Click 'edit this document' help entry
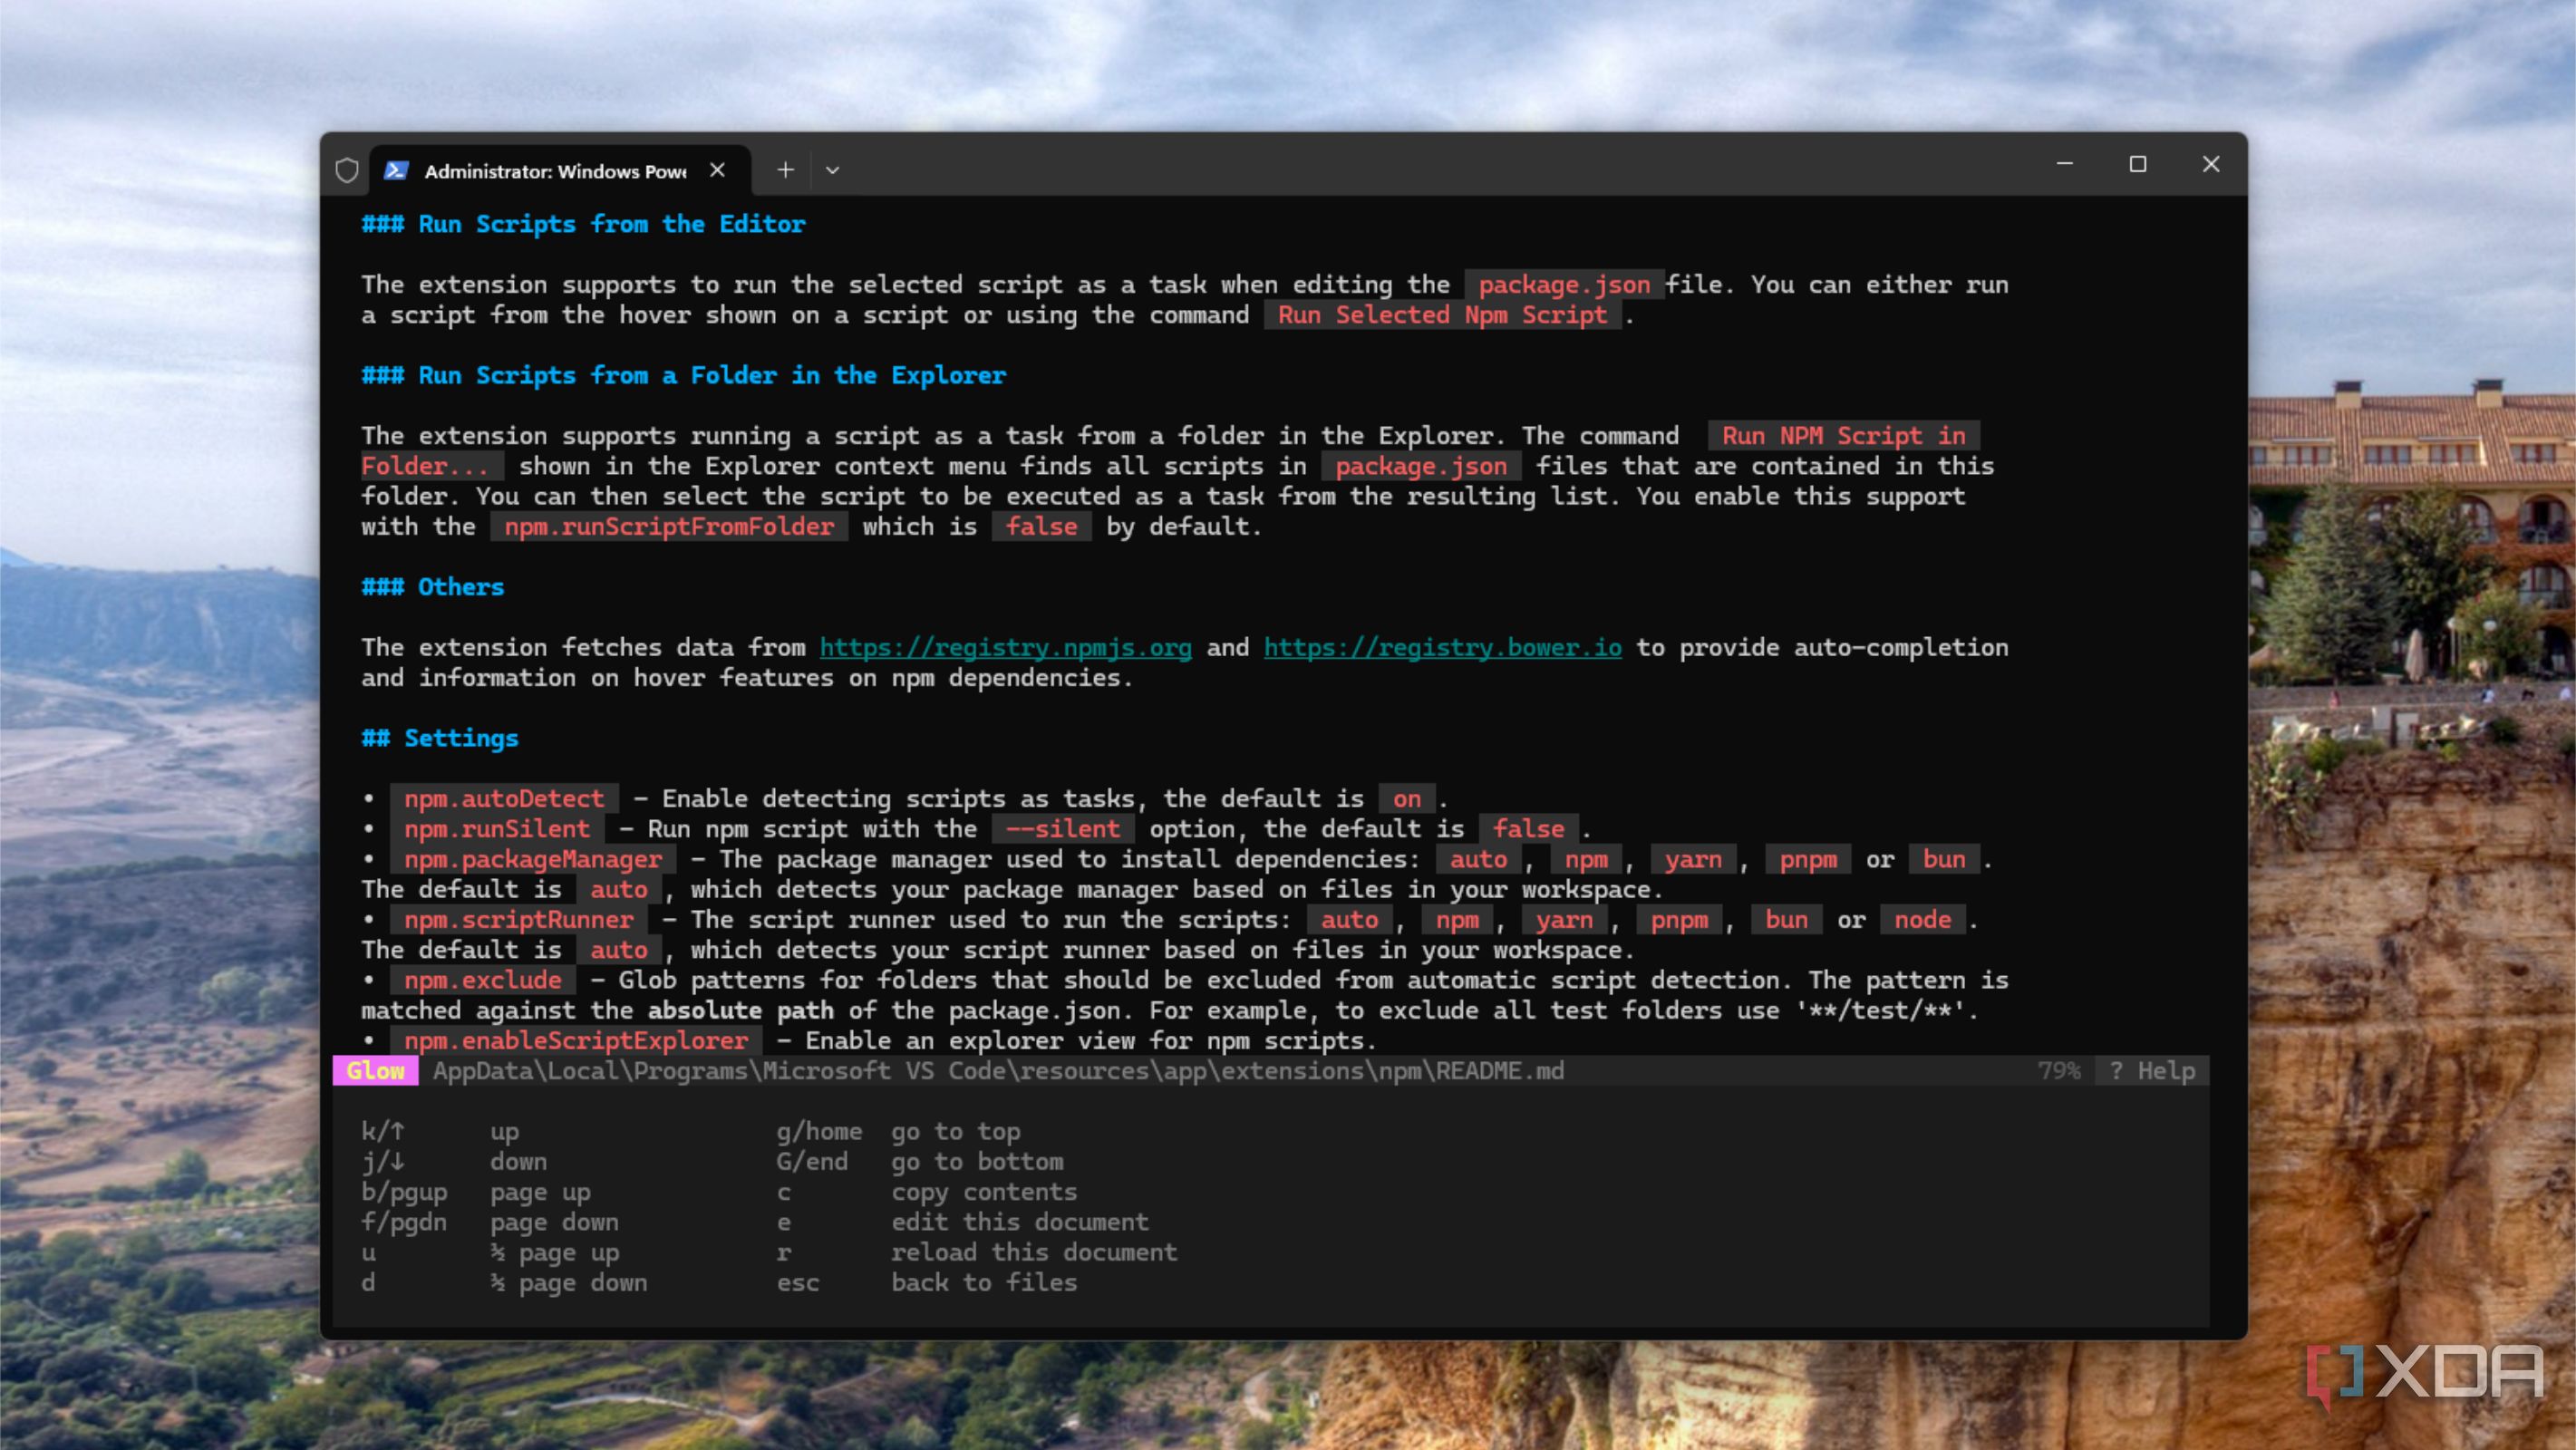This screenshot has height=1450, width=2576. click(x=1020, y=1222)
